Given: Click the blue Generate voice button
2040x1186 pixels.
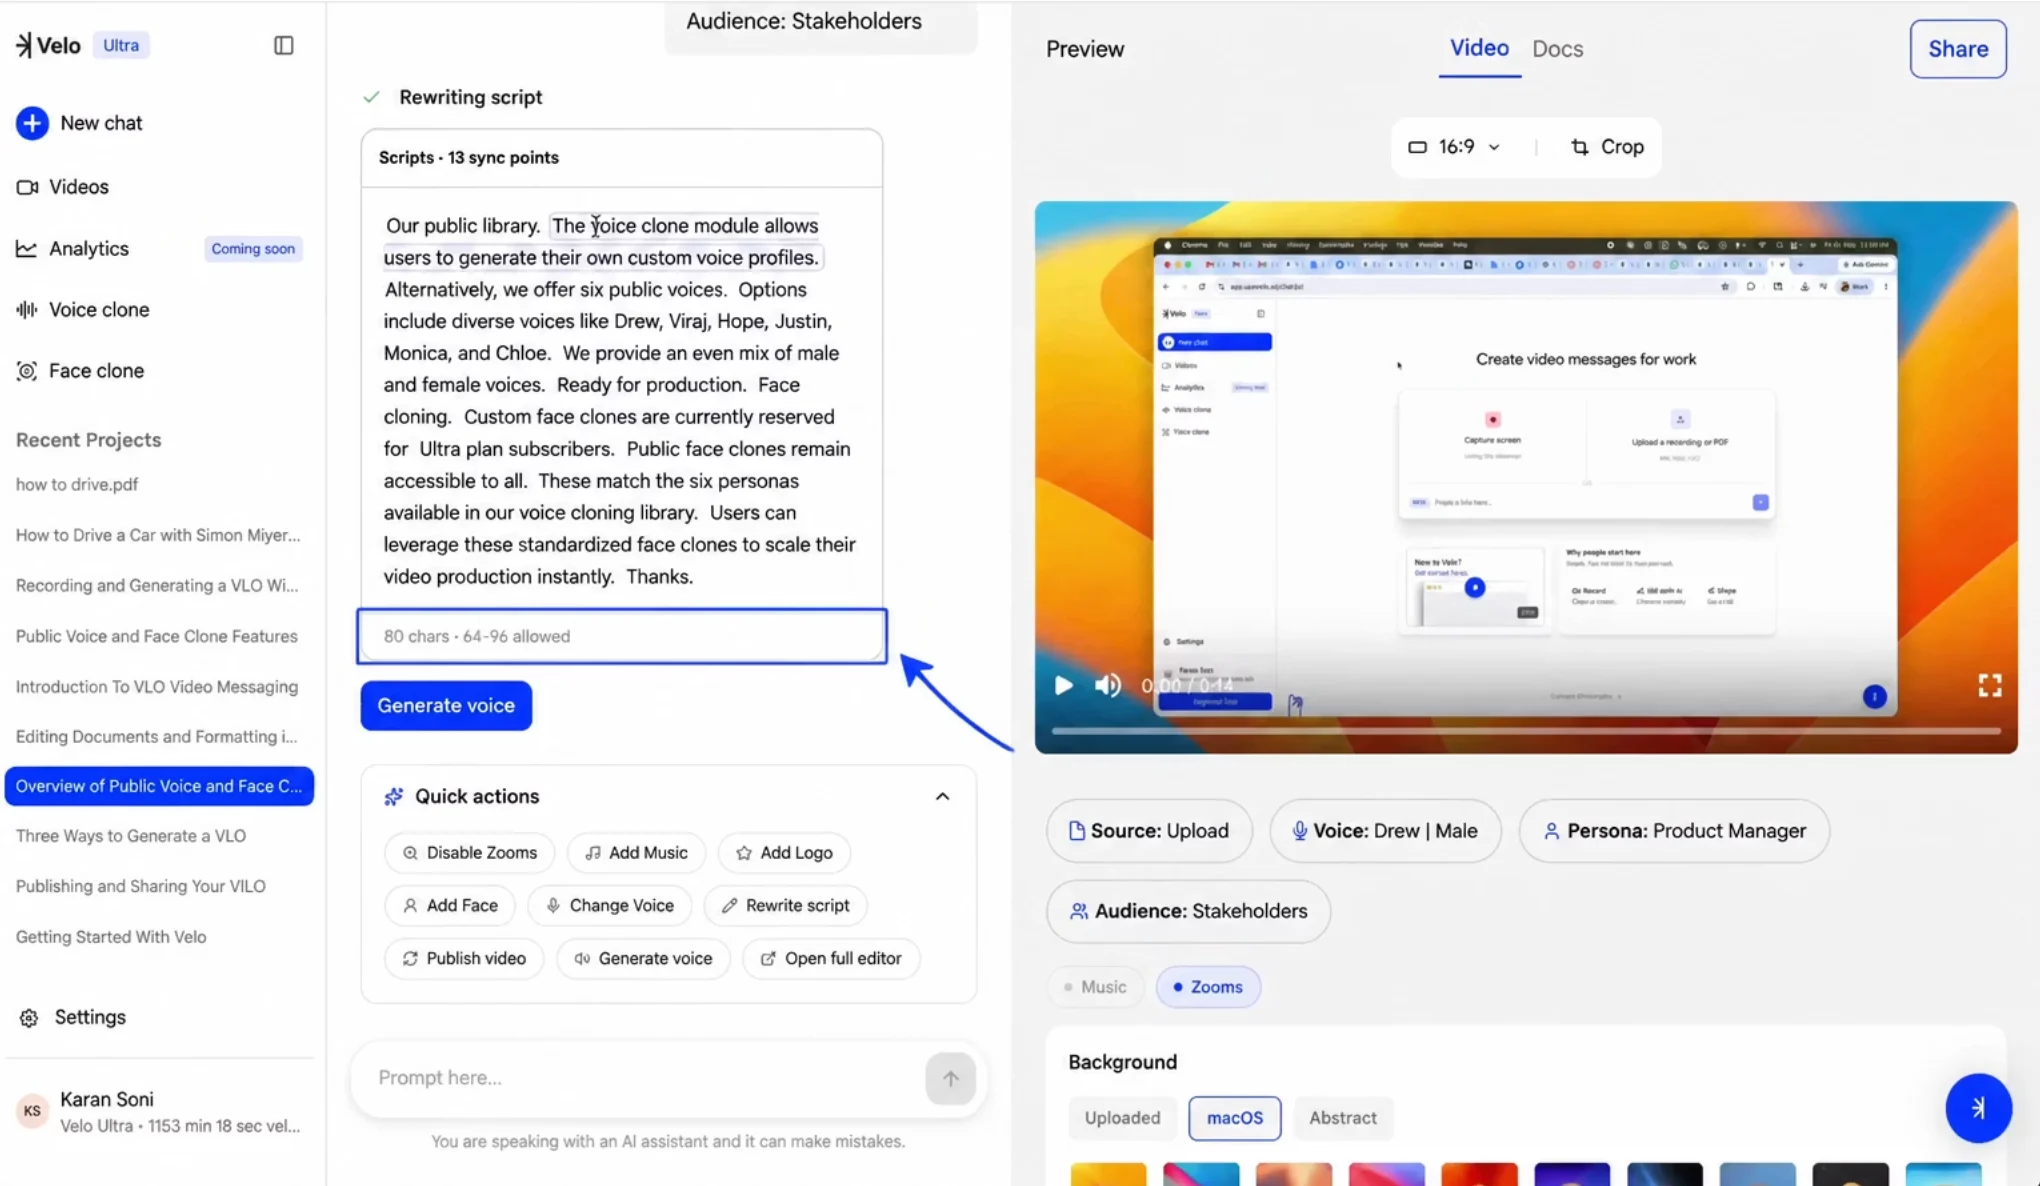Looking at the screenshot, I should coord(446,706).
